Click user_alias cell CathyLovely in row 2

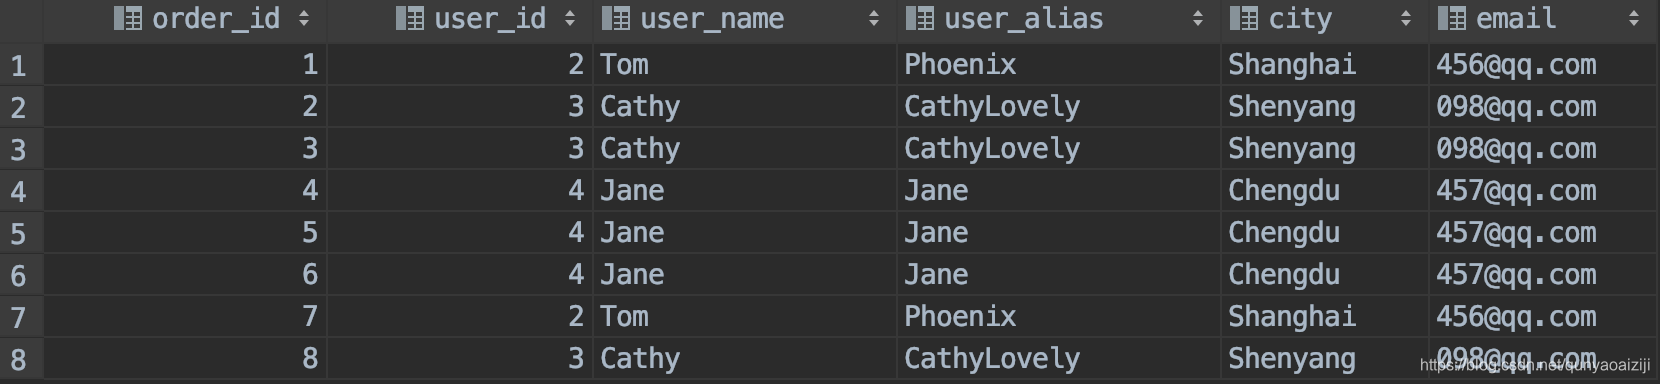(1059, 107)
